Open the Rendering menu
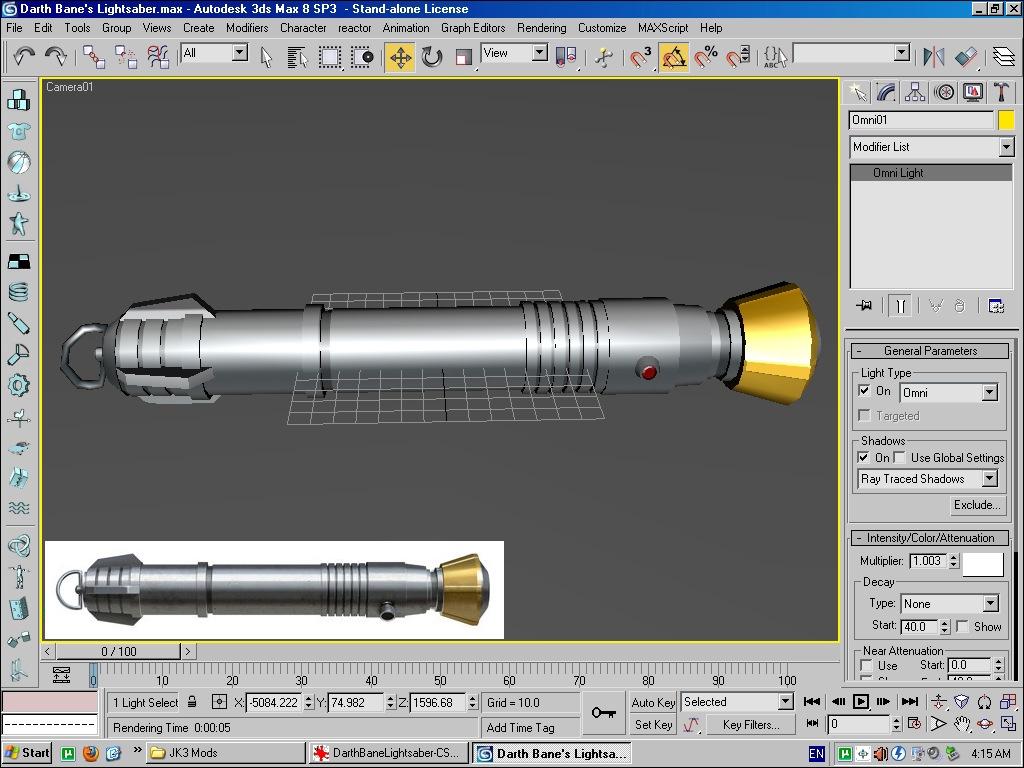 pos(541,28)
